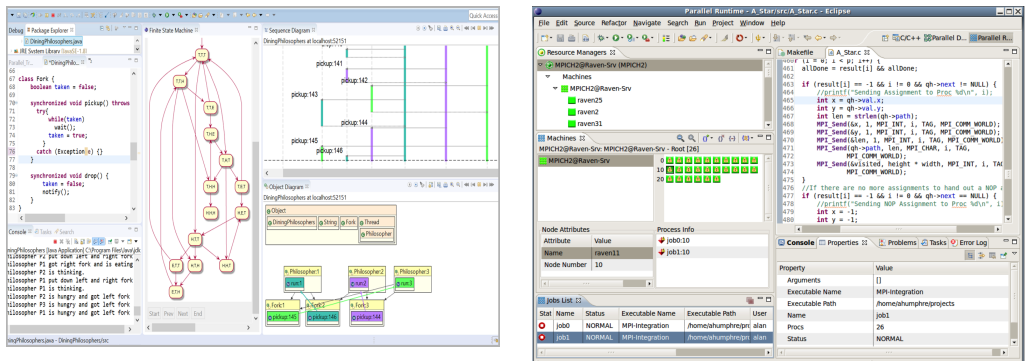Open dropdown beside New icon in Parallel Runtime
Viewport: 1031px width, 361px height.
click(551, 38)
